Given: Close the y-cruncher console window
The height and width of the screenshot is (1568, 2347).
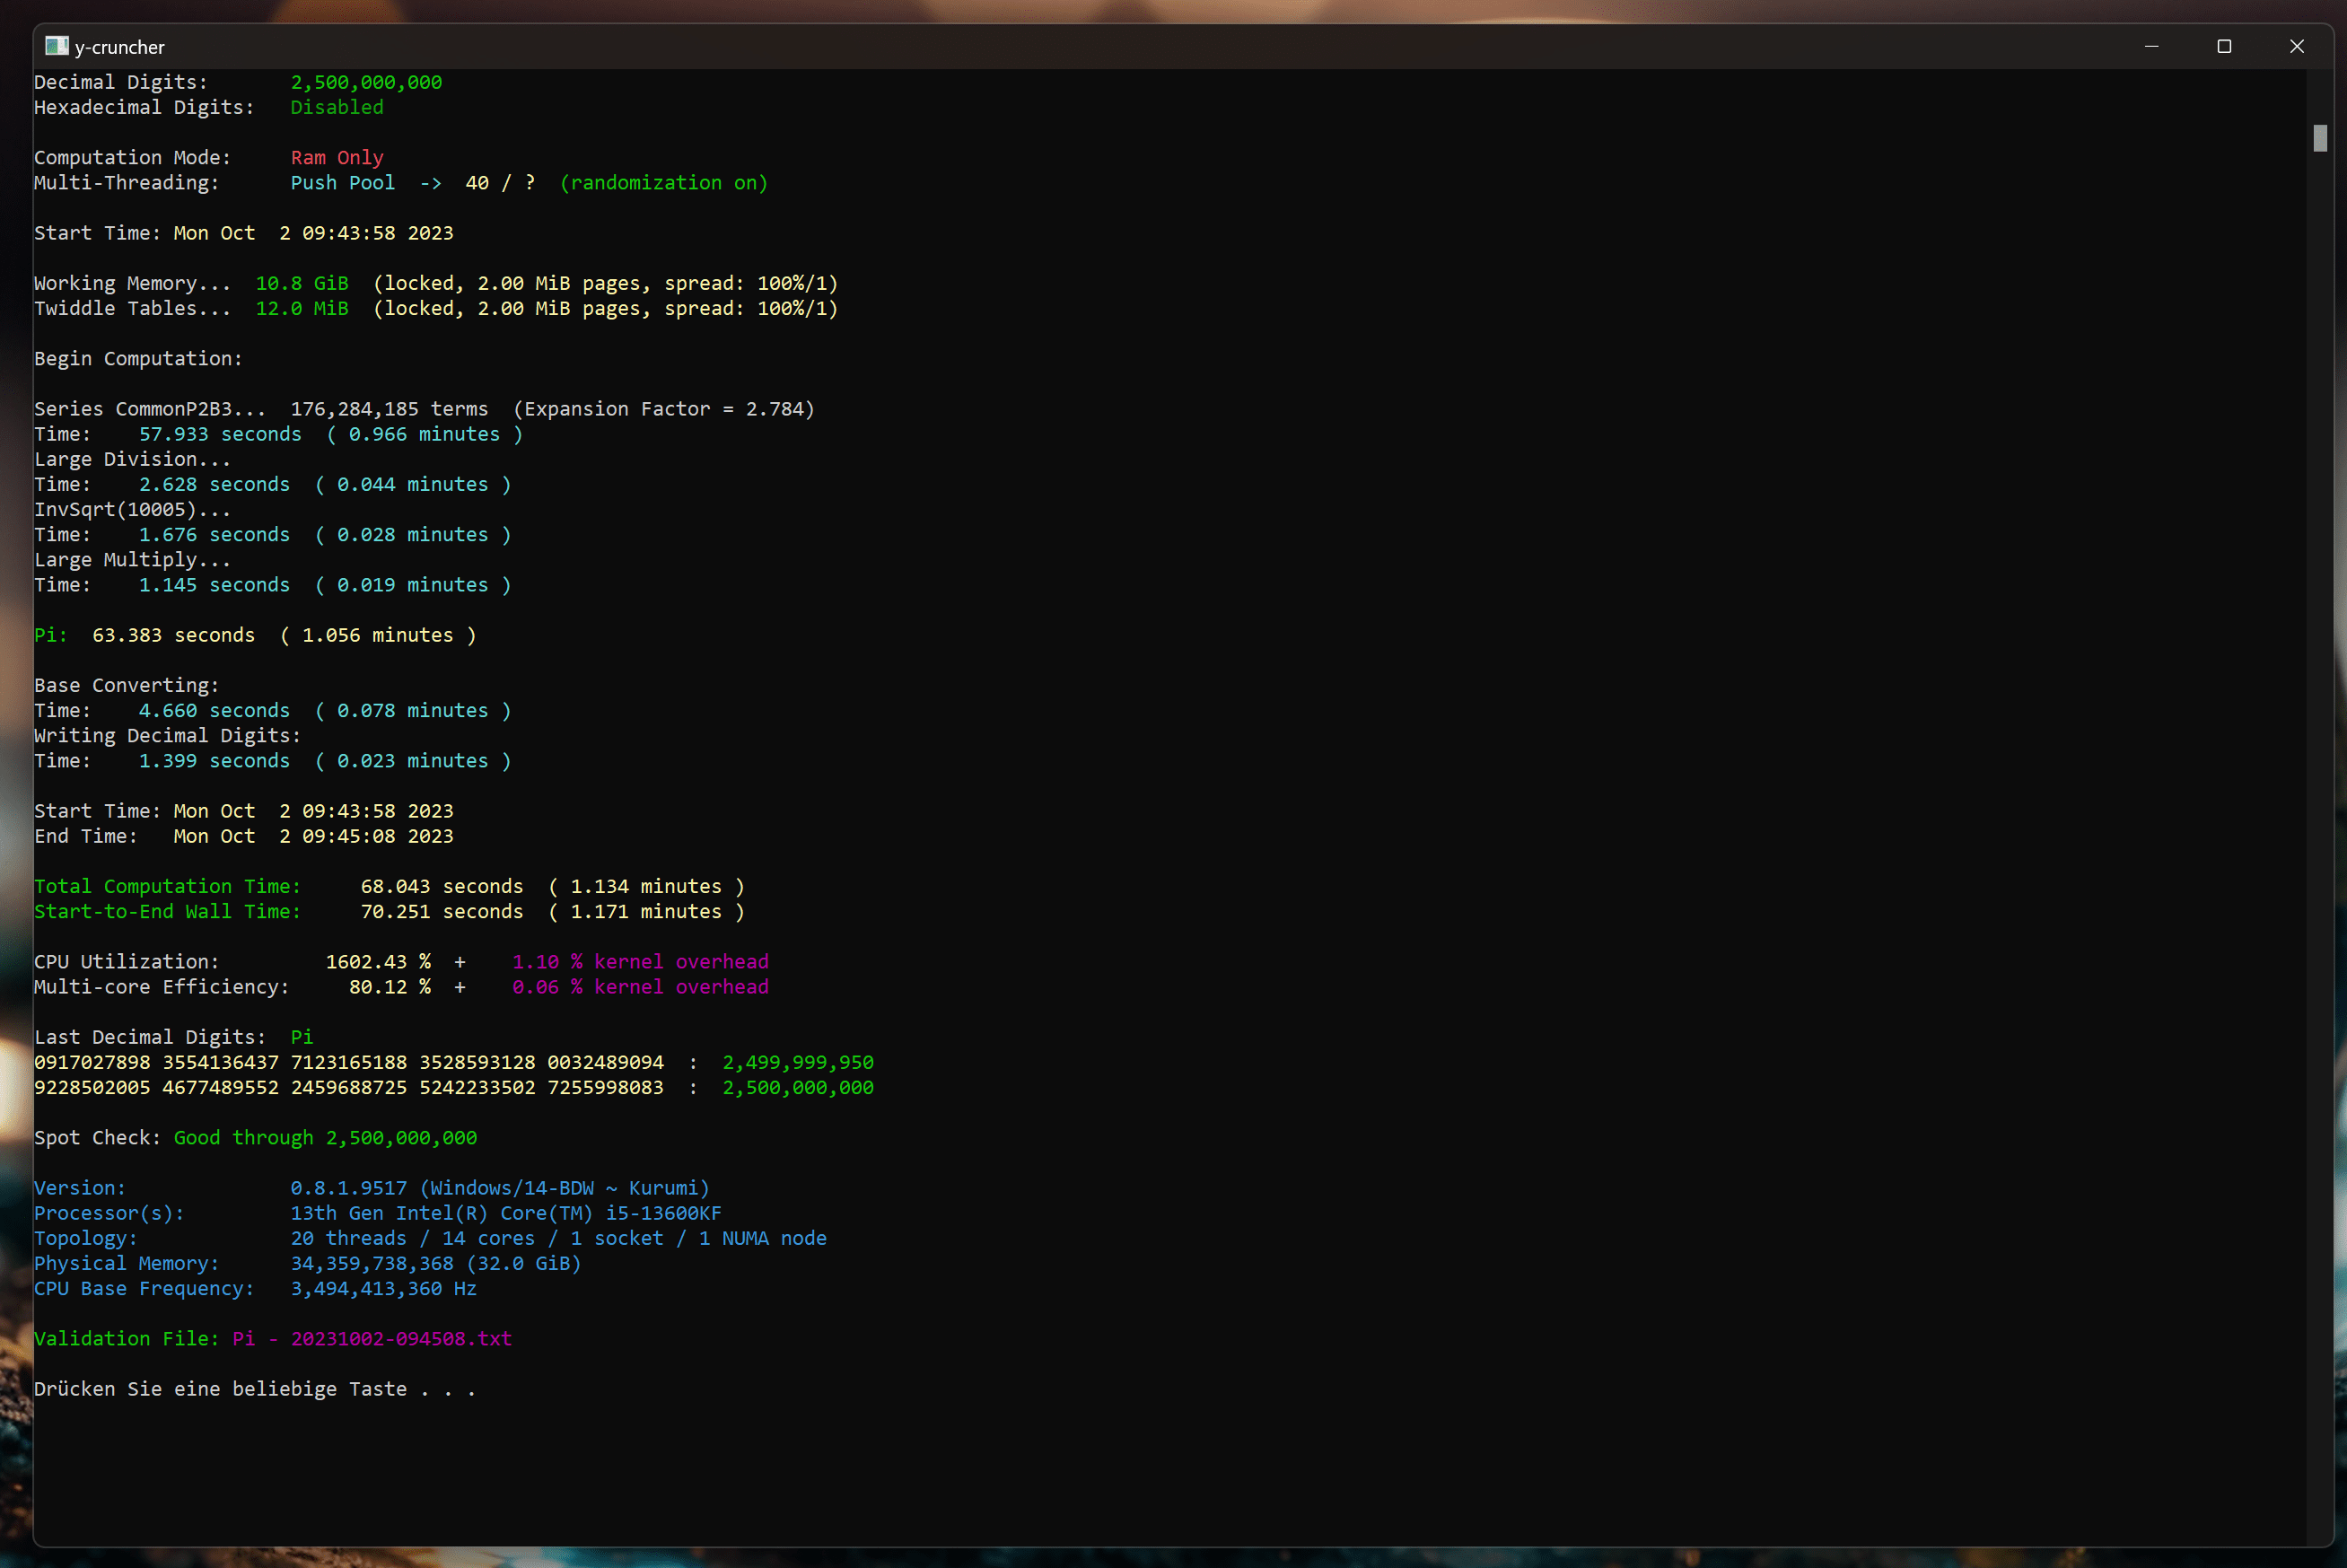Looking at the screenshot, I should point(2297,46).
